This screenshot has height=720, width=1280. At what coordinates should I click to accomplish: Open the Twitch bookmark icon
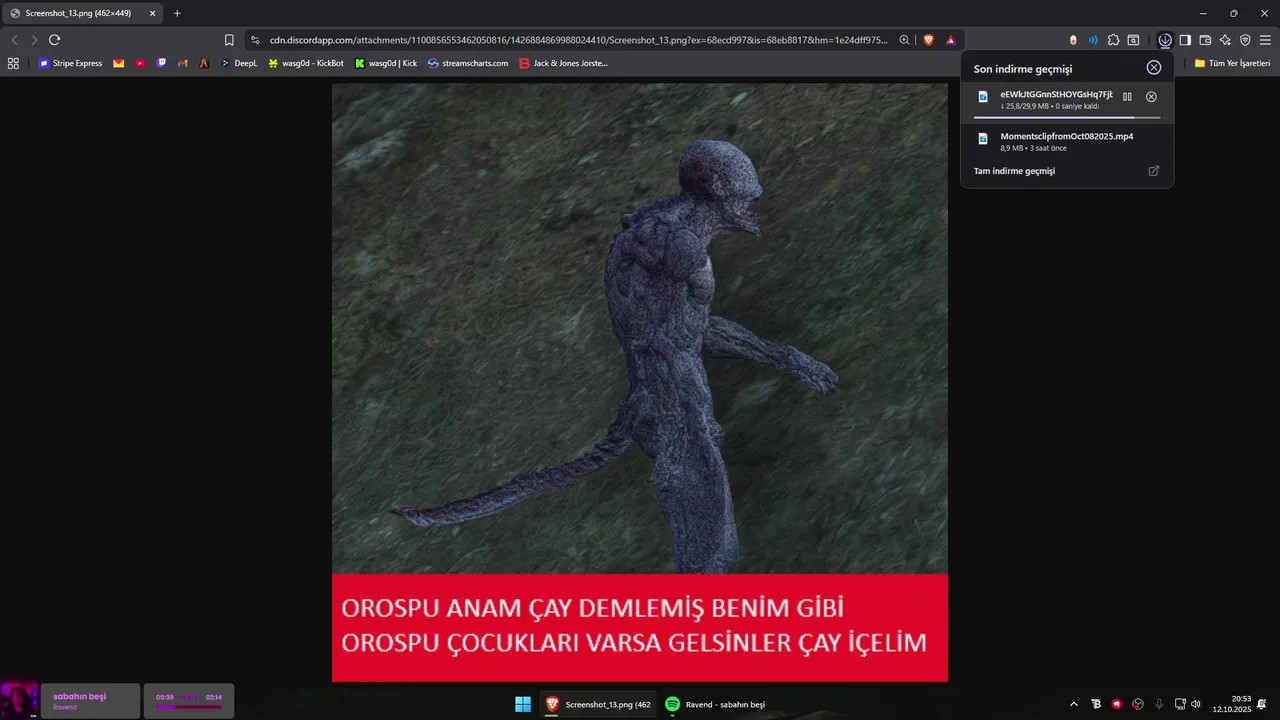tap(161, 63)
